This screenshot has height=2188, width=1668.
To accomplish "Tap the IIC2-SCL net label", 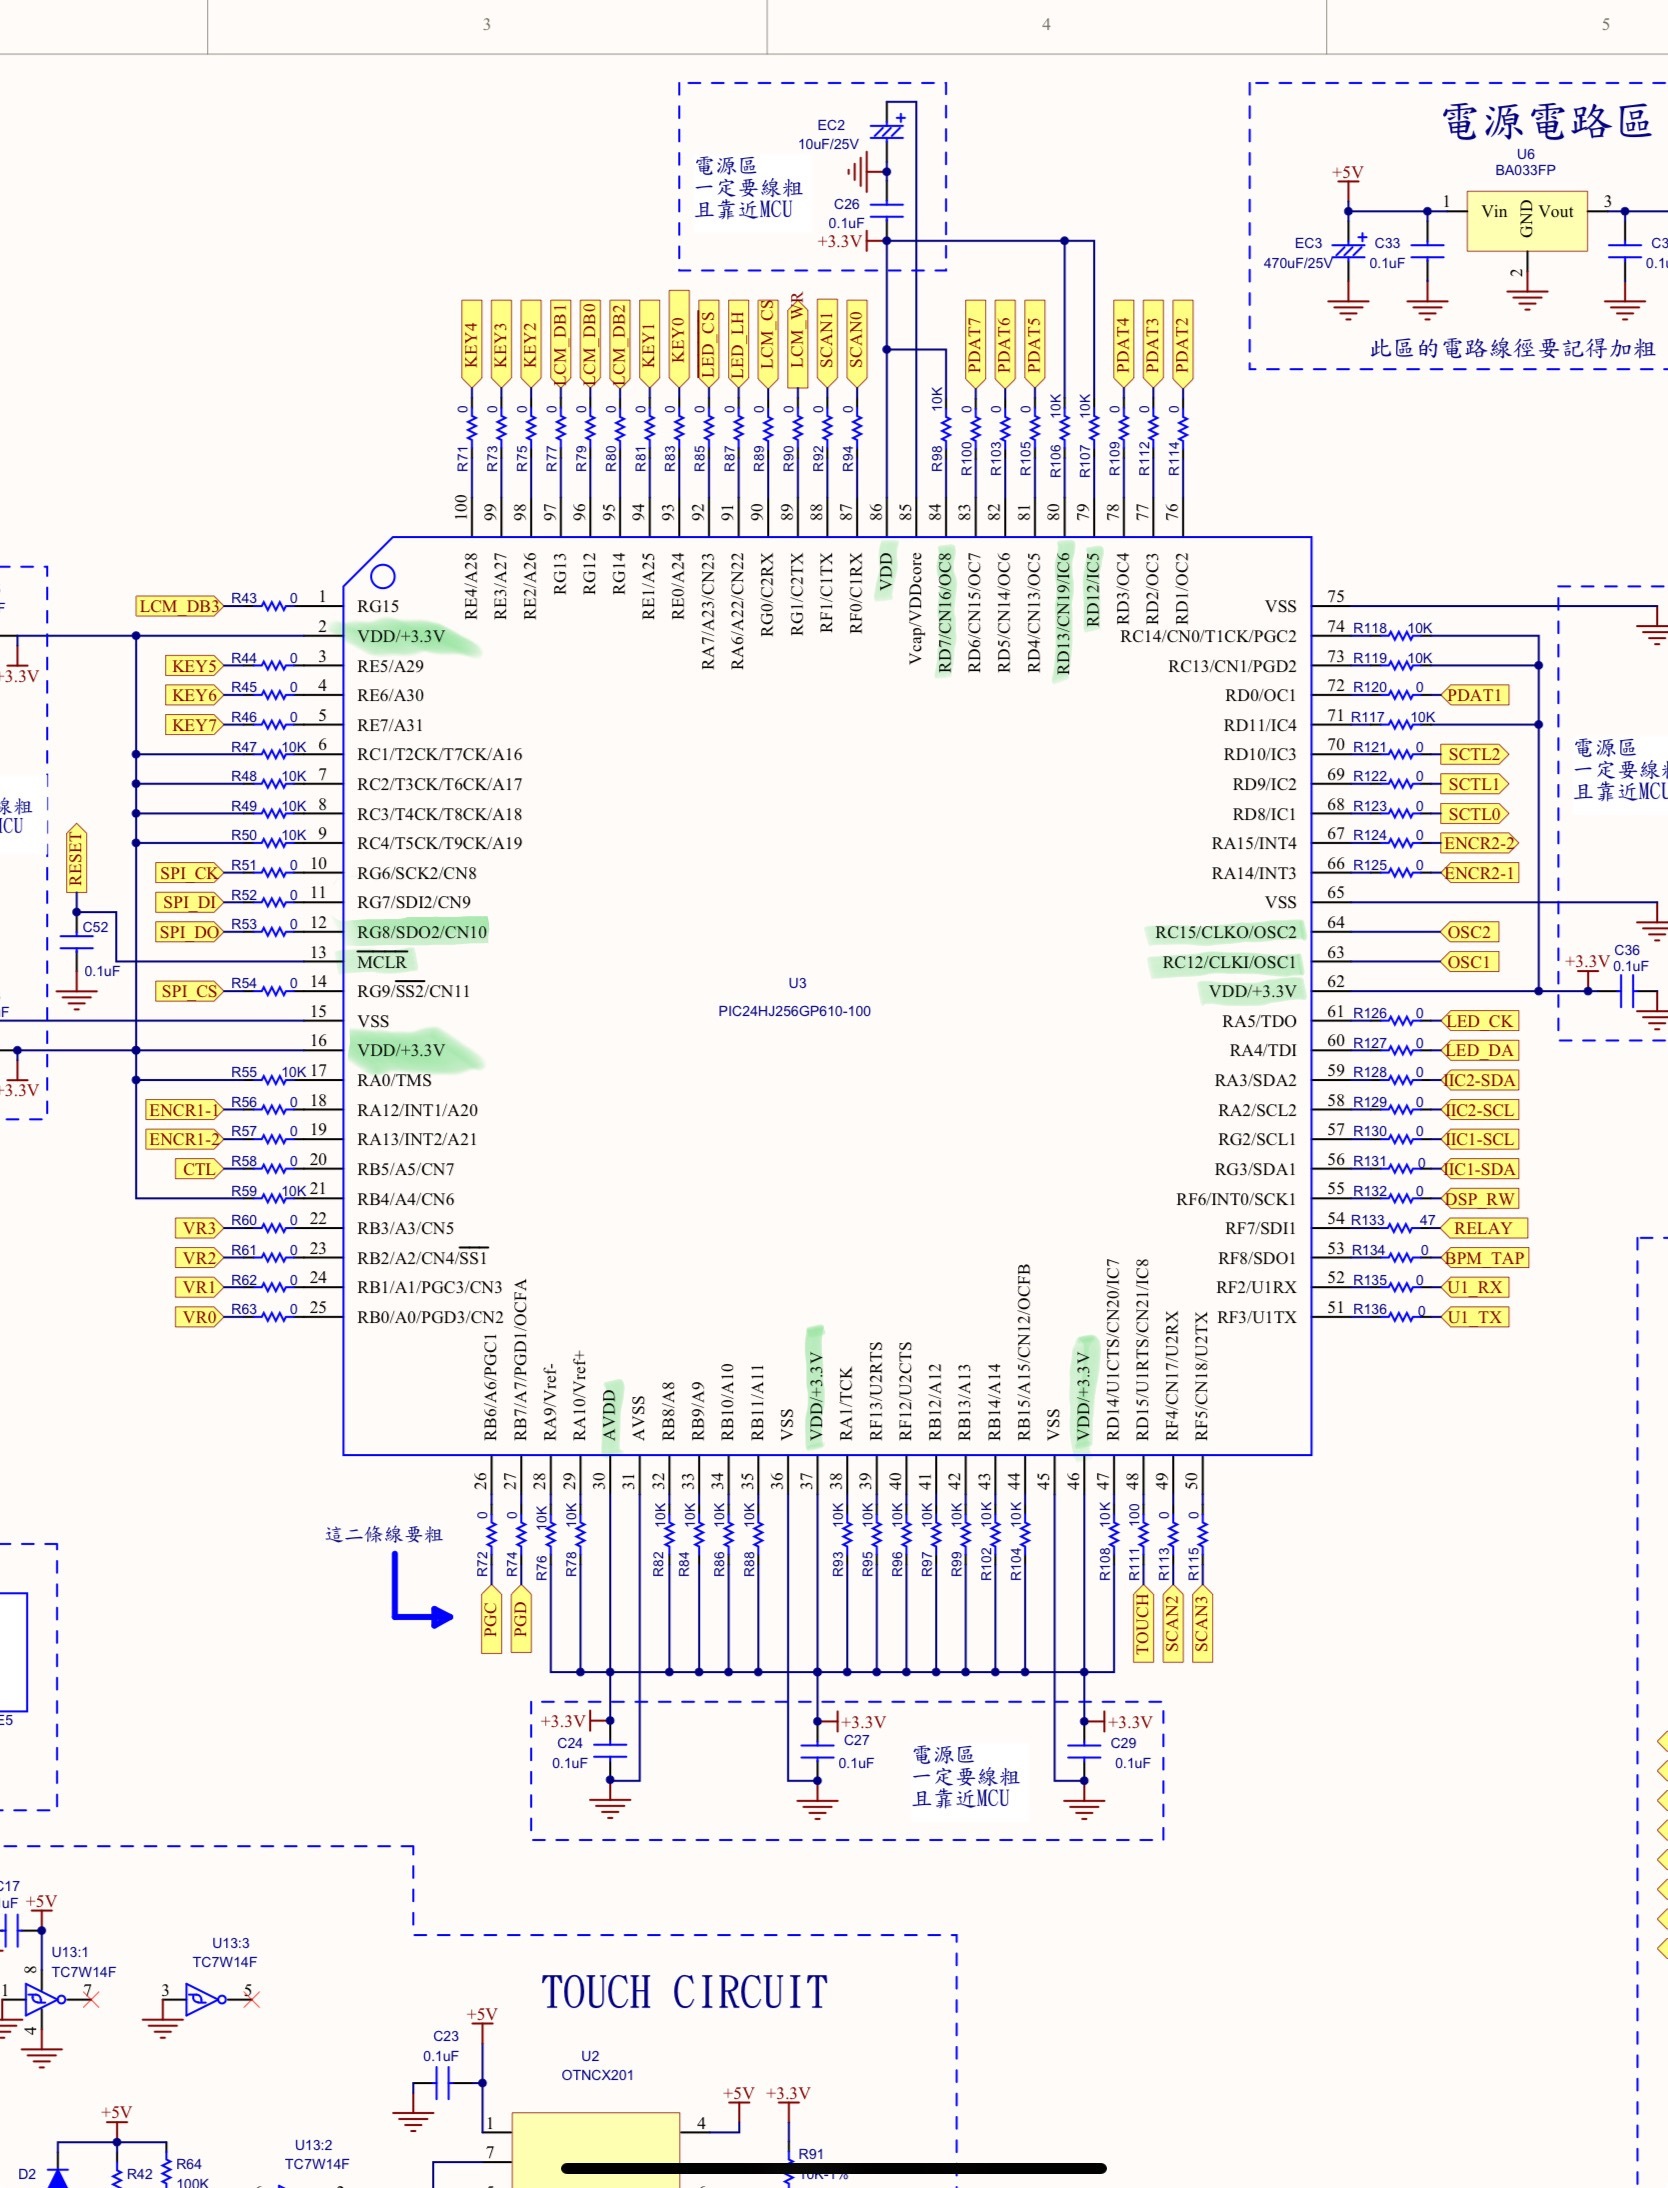I will click(1480, 1110).
